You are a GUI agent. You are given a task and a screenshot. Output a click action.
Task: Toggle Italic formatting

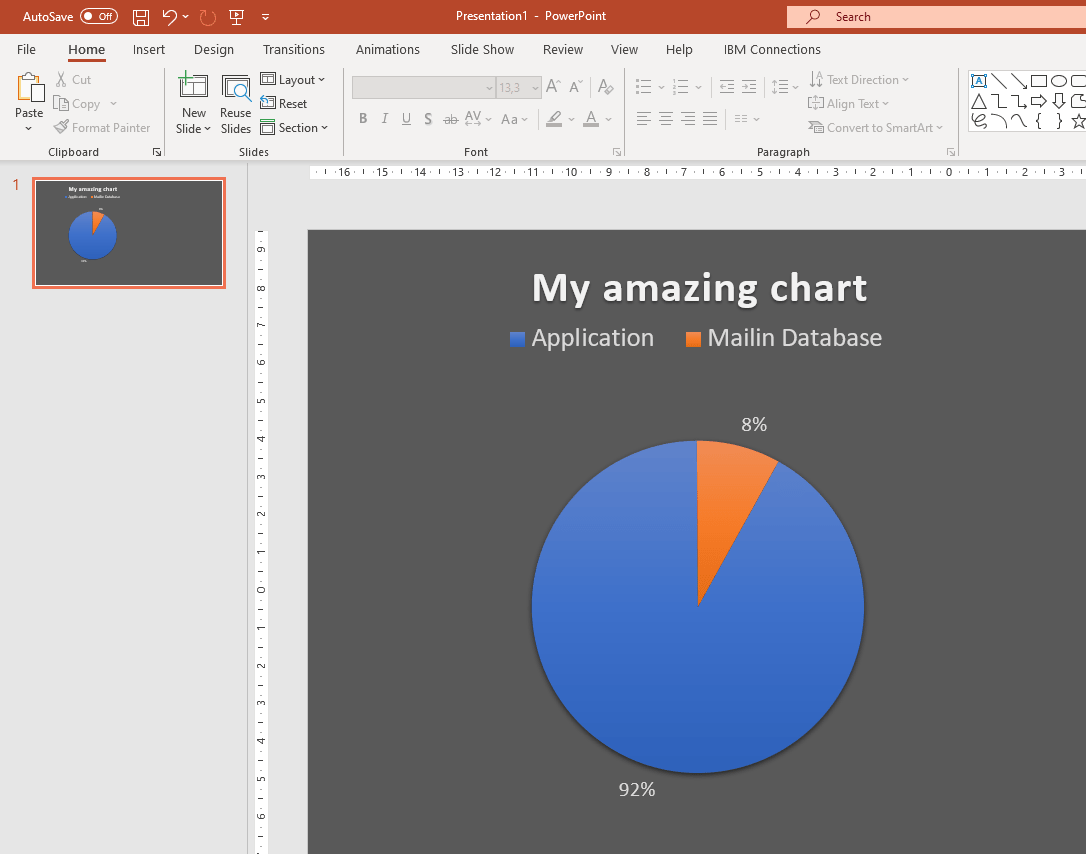click(x=385, y=119)
